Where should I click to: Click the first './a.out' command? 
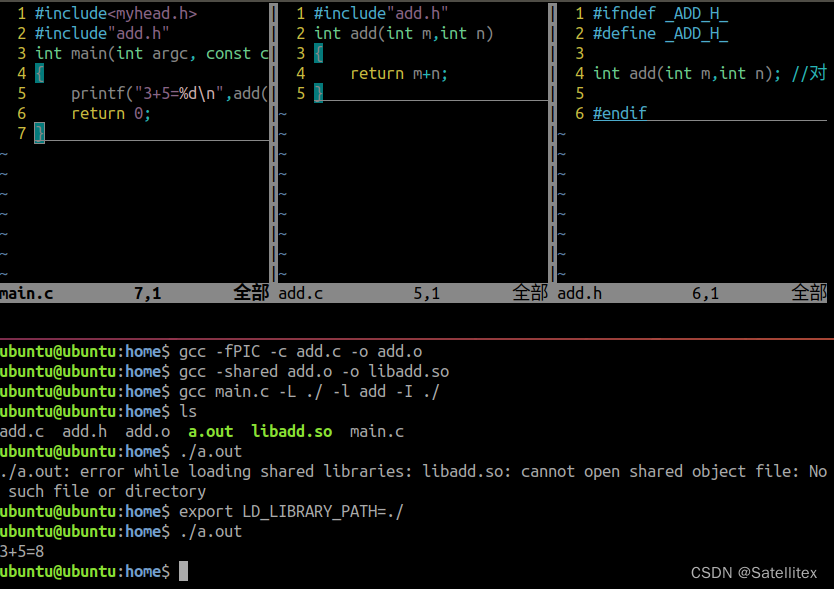[x=211, y=452]
